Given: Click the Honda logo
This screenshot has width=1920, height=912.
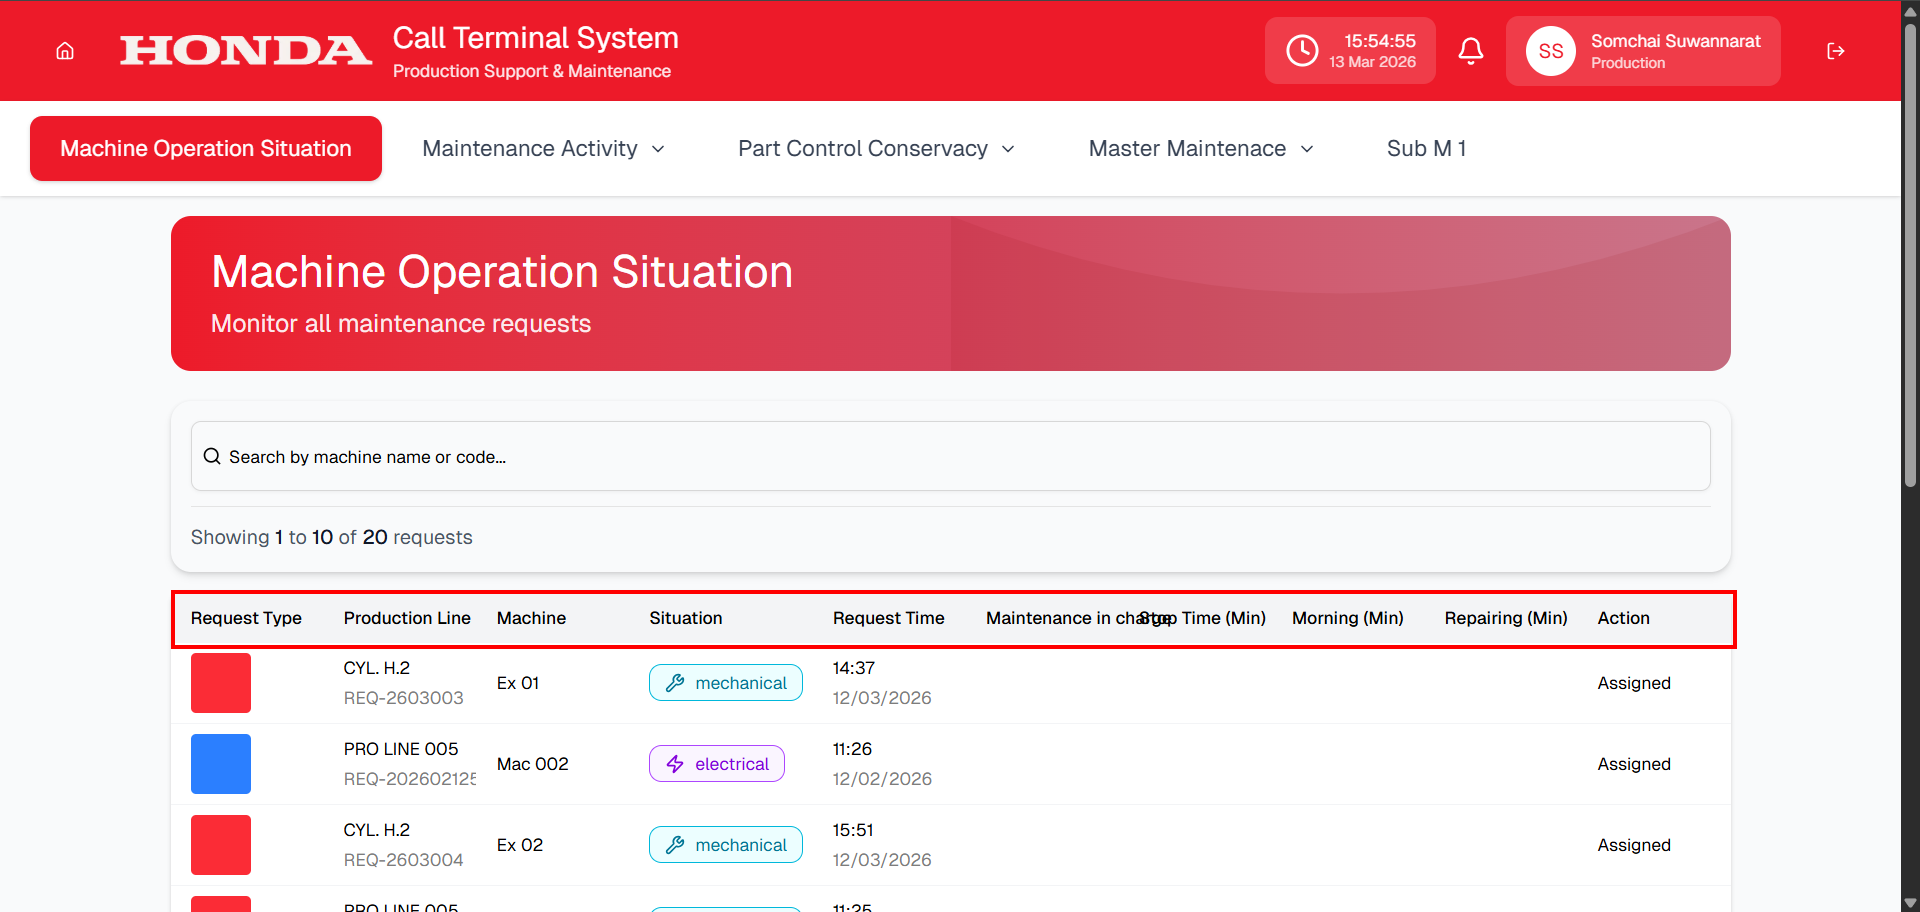Looking at the screenshot, I should tap(245, 51).
